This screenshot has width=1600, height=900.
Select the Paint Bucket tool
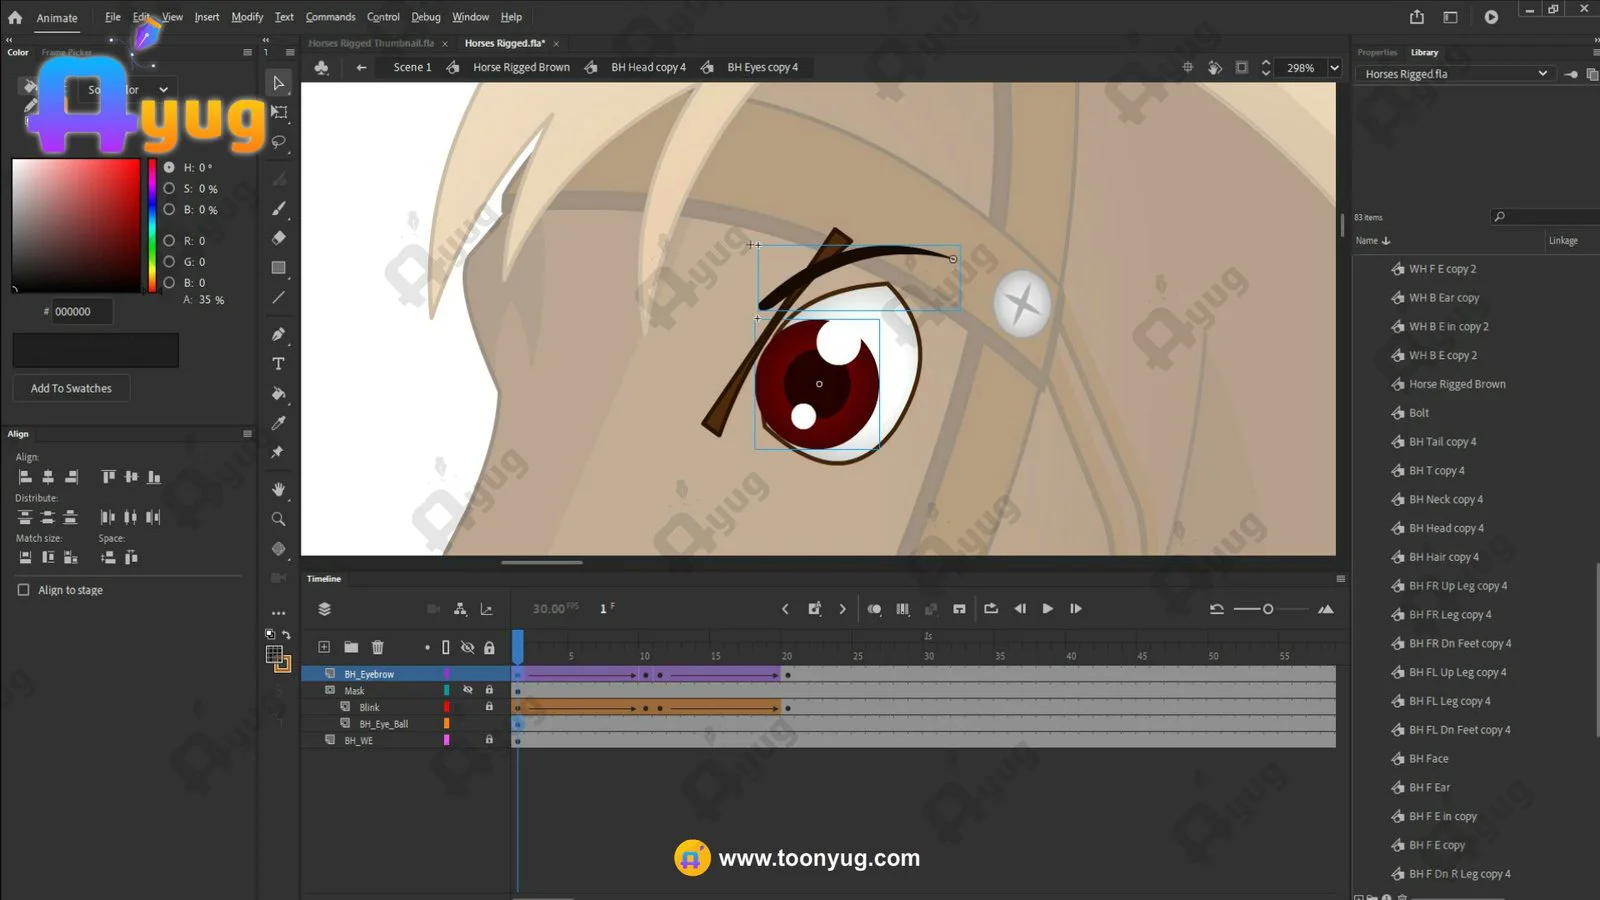point(279,394)
